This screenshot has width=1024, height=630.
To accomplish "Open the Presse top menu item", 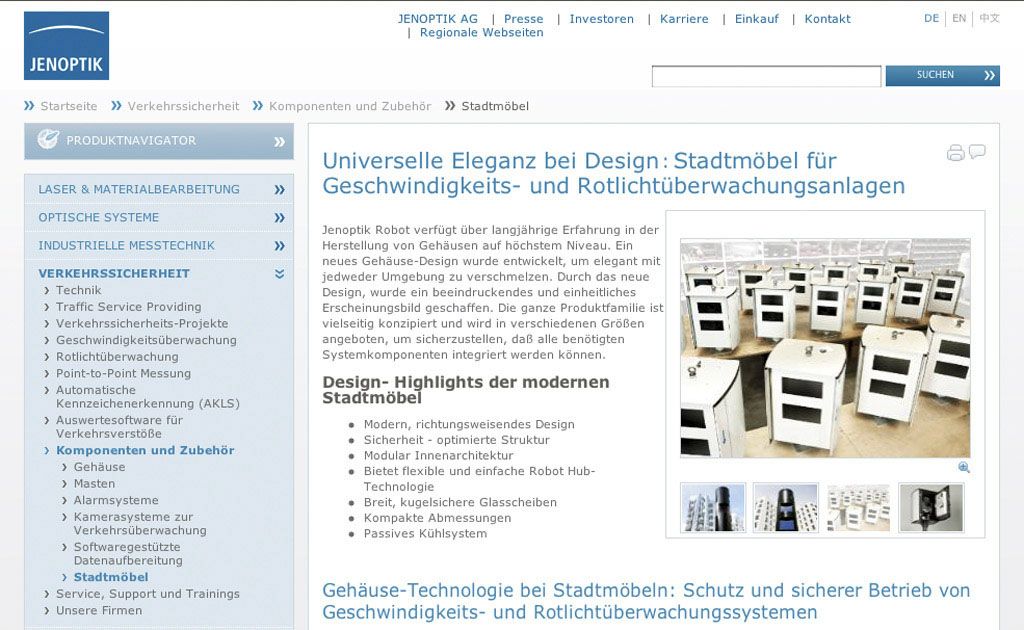I will (x=523, y=19).
